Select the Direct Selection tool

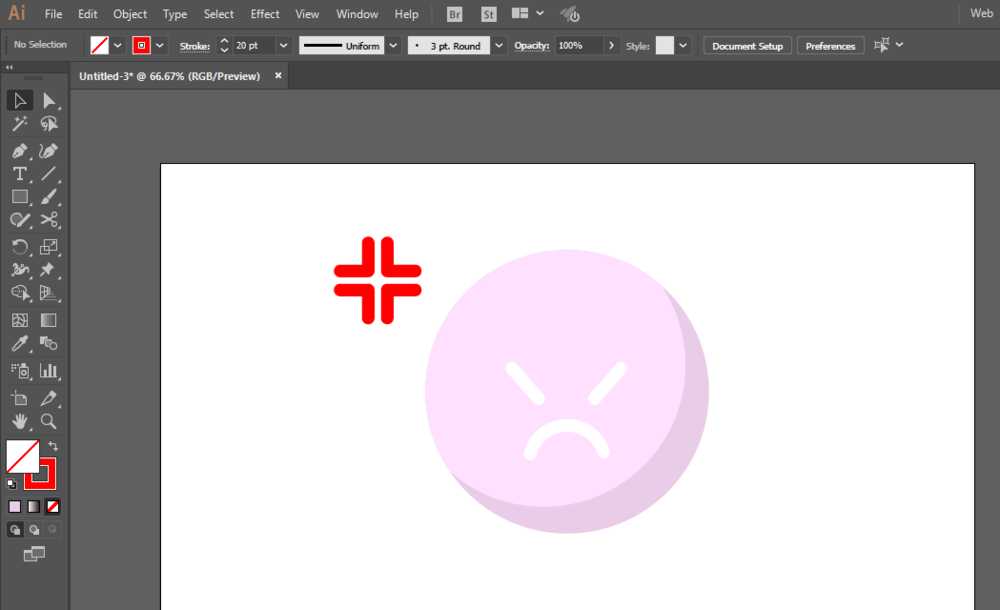[x=48, y=101]
